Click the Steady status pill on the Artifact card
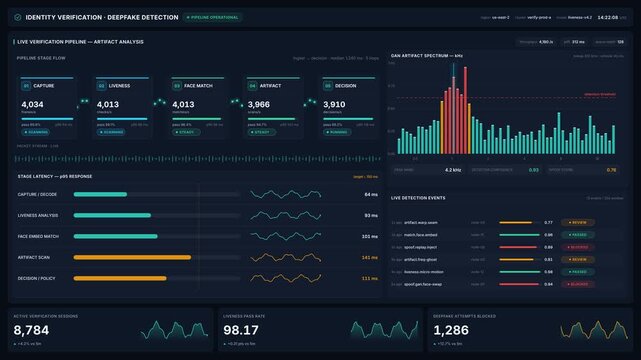641x360 pixels. click(x=262, y=132)
